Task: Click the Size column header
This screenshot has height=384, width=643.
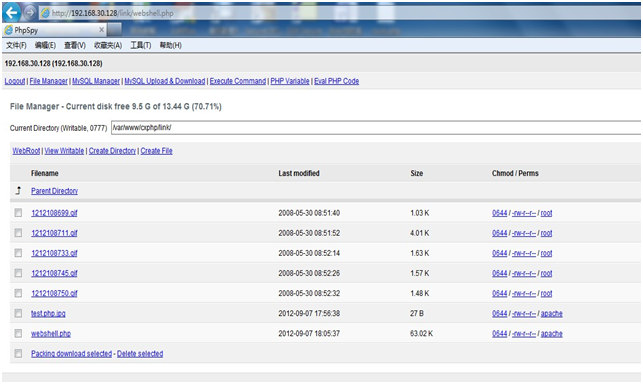Action: click(417, 173)
